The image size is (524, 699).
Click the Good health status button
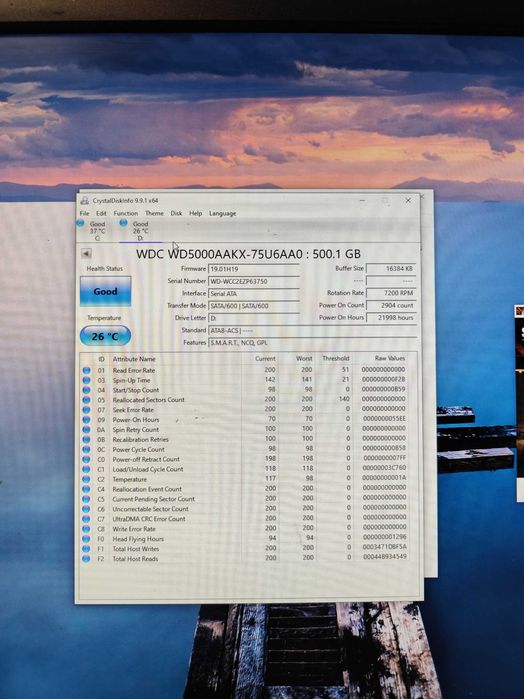(105, 292)
